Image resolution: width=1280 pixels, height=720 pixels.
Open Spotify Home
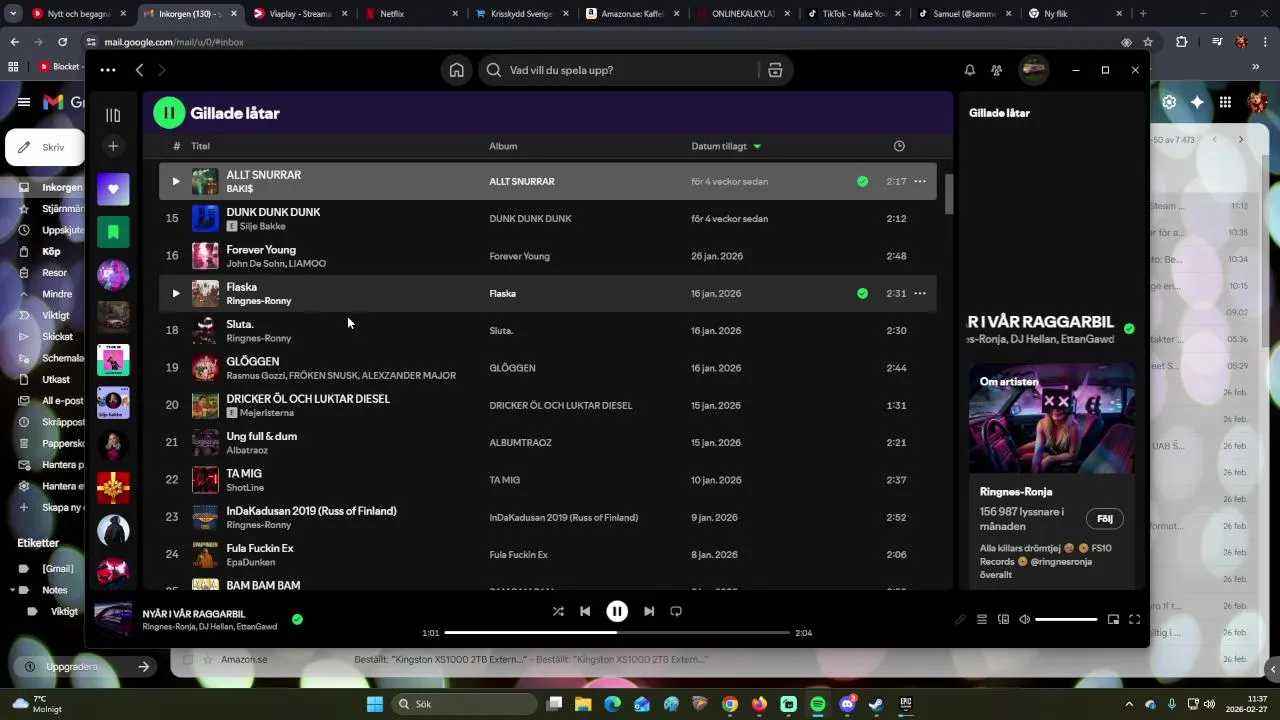point(456,70)
